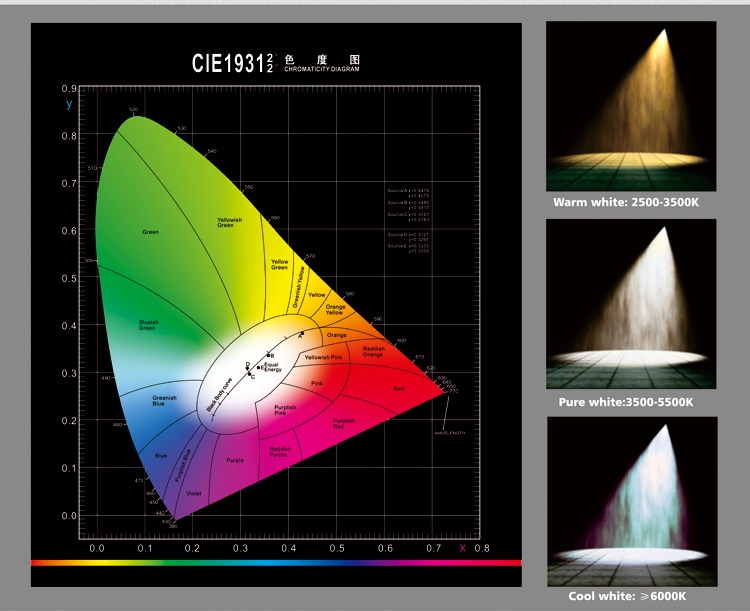This screenshot has width=750, height=611.
Task: Click the 'Purple' region label
Action: point(235,460)
